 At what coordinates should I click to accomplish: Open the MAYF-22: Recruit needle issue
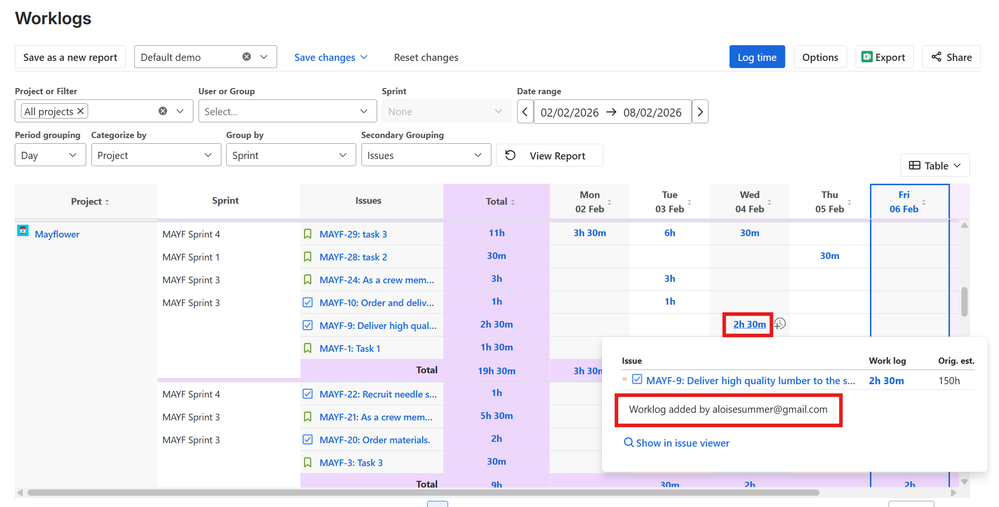pos(378,394)
